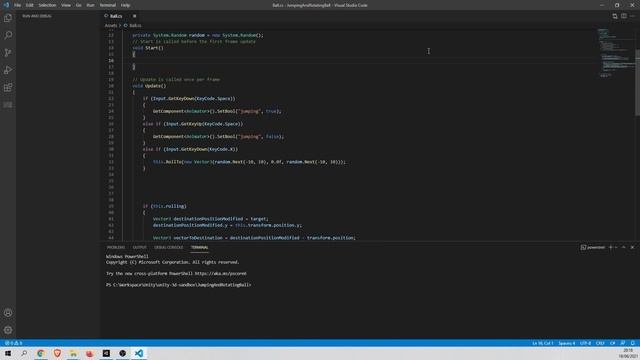
Task: Open the editor More Actions ellipsis
Action: pos(633,16)
